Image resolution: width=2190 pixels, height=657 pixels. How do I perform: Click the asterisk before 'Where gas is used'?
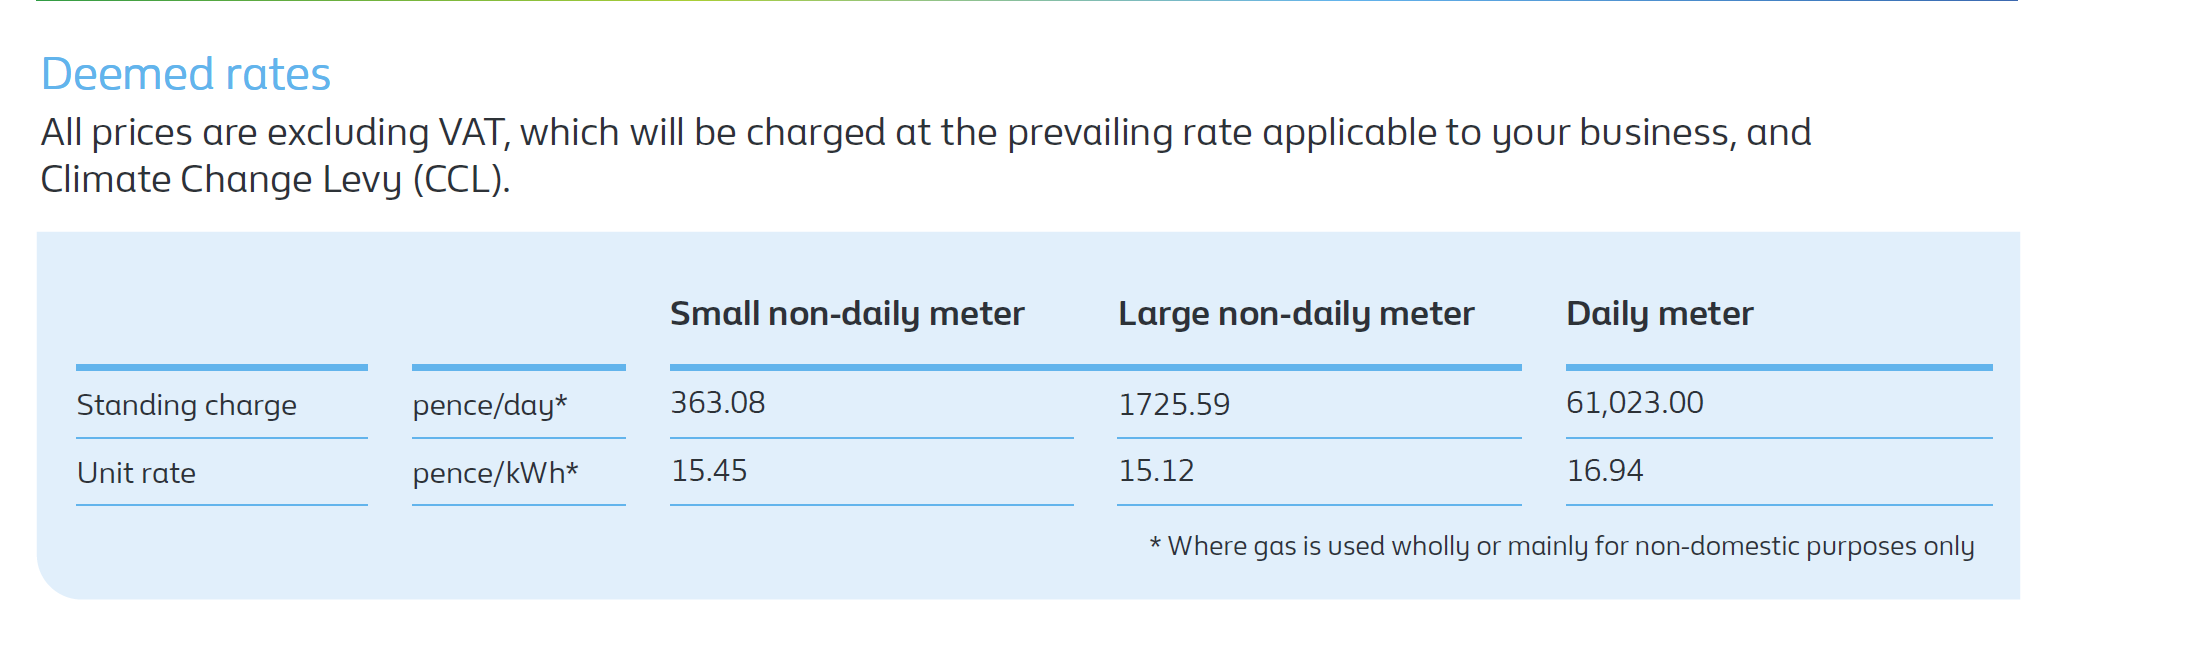pyautogui.click(x=1155, y=544)
